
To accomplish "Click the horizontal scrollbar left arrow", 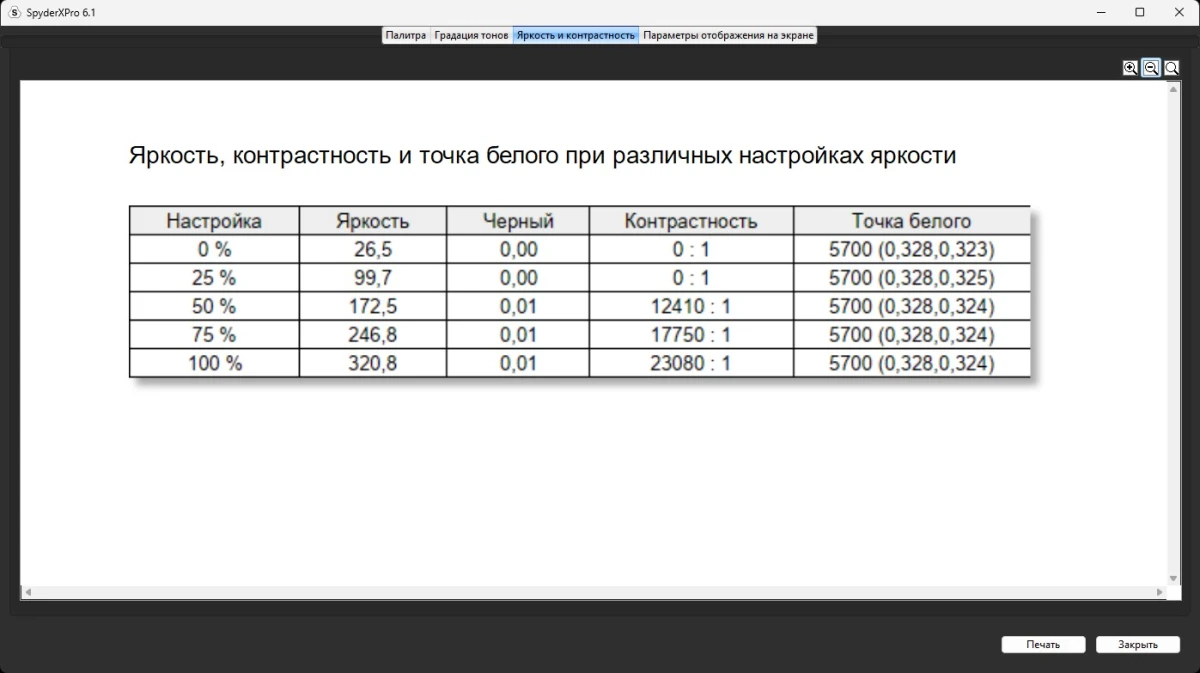I will 27,593.
